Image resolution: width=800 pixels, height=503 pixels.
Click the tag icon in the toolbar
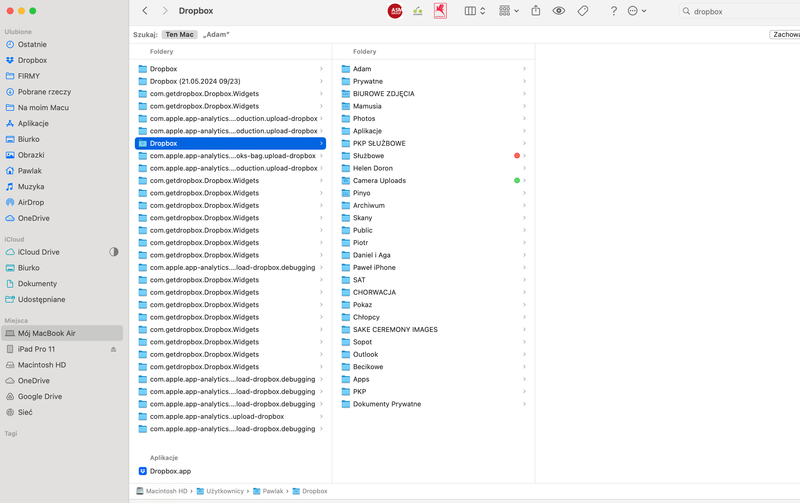(x=583, y=11)
